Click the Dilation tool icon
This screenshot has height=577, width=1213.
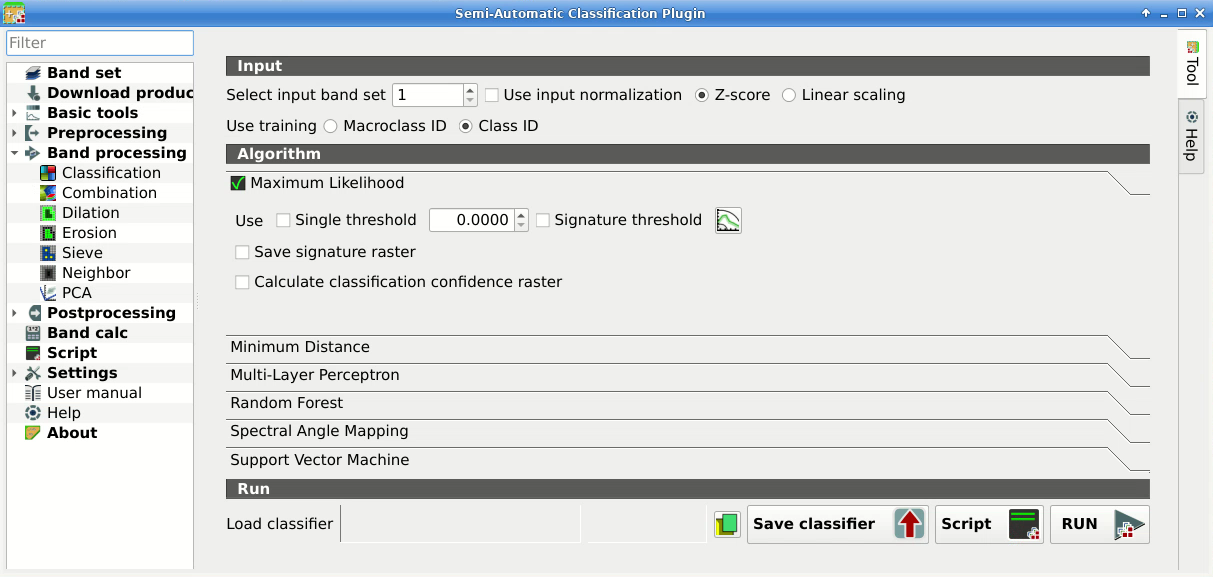[48, 213]
